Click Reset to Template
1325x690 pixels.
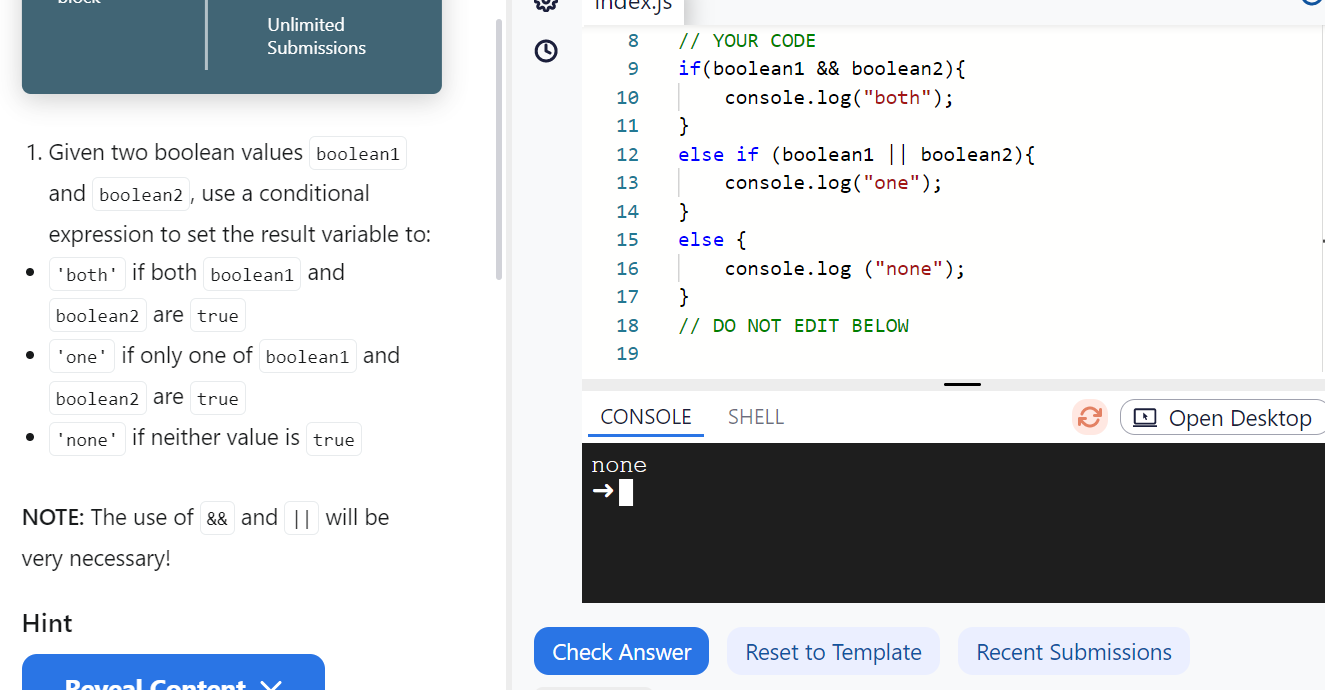pos(833,651)
